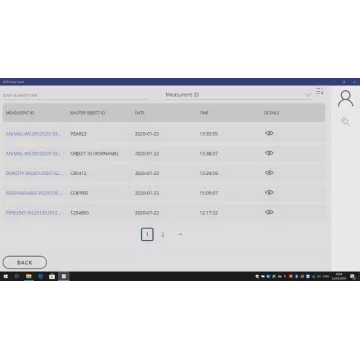
Task: Sort by MASTER OBJECT ID column header
Action: tap(88, 113)
